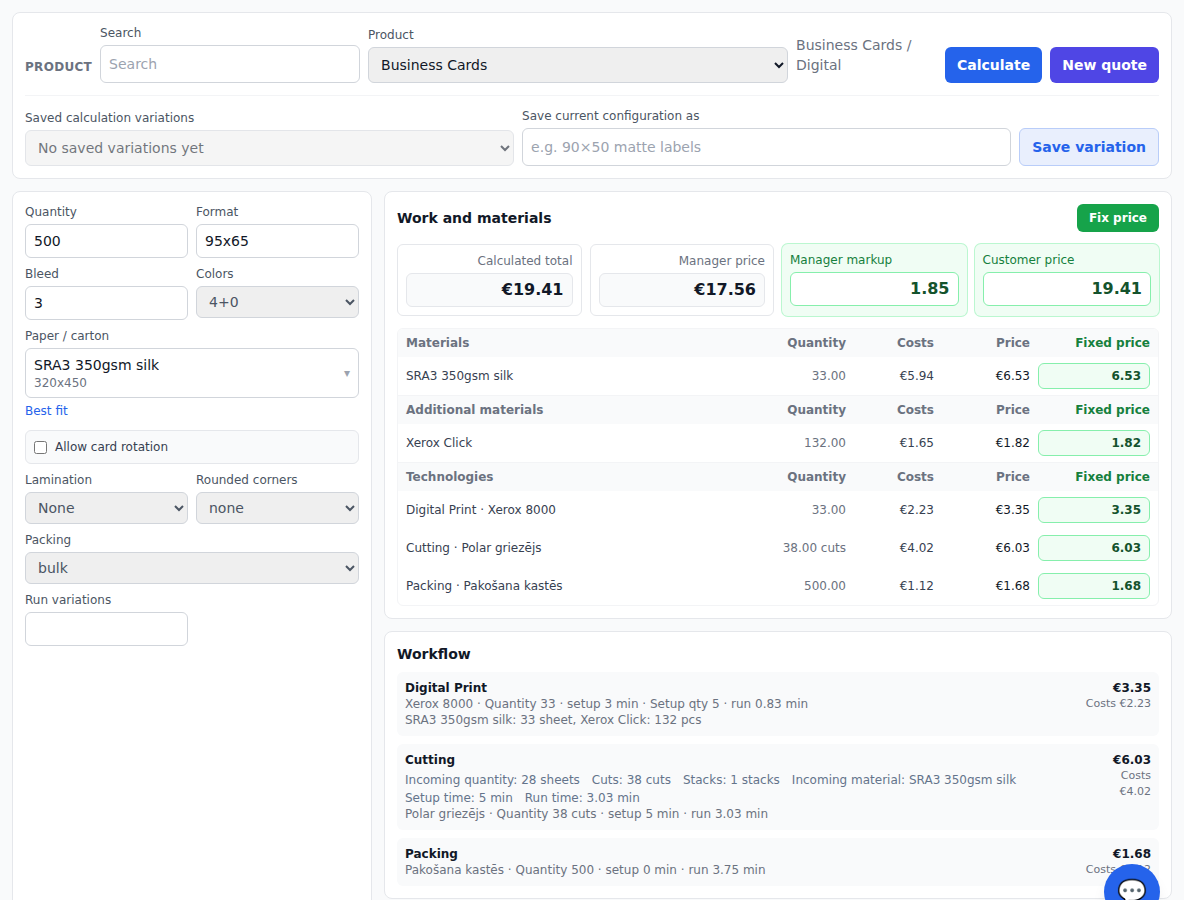Edit fixed price for Xerox Click
The image size is (1184, 900).
(1093, 442)
